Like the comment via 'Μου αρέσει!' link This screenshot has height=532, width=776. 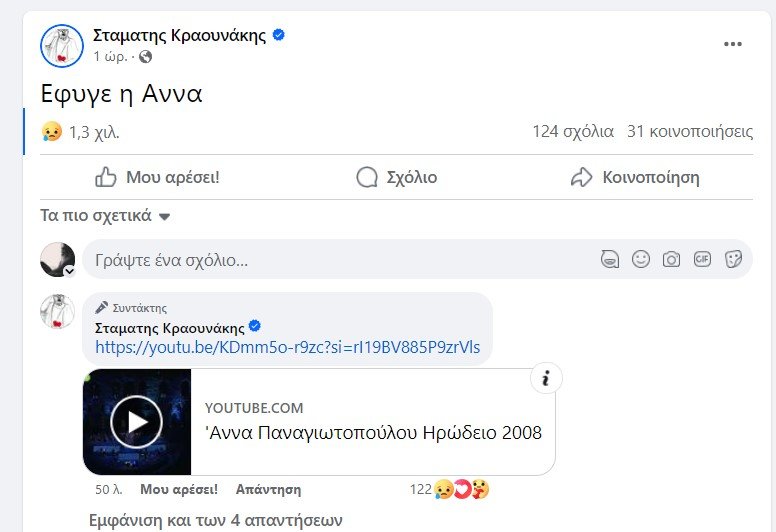pos(179,490)
